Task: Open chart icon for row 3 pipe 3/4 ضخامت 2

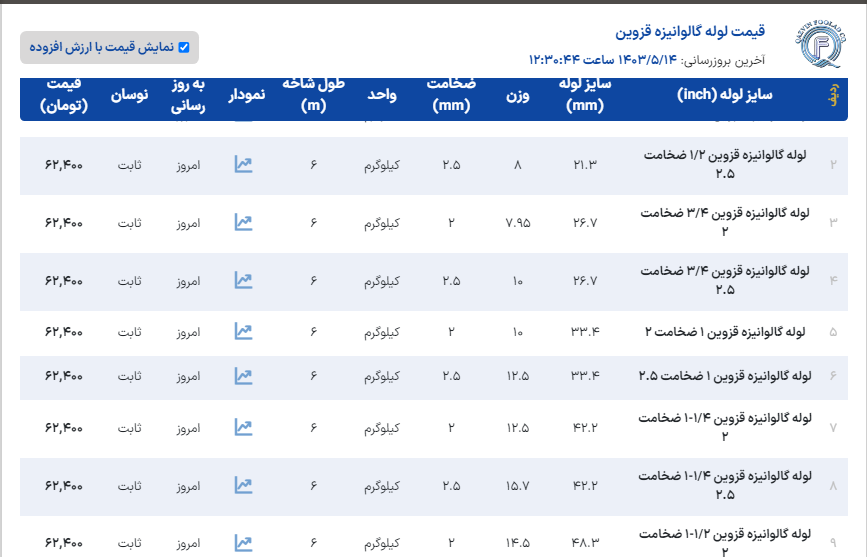Action: [243, 222]
